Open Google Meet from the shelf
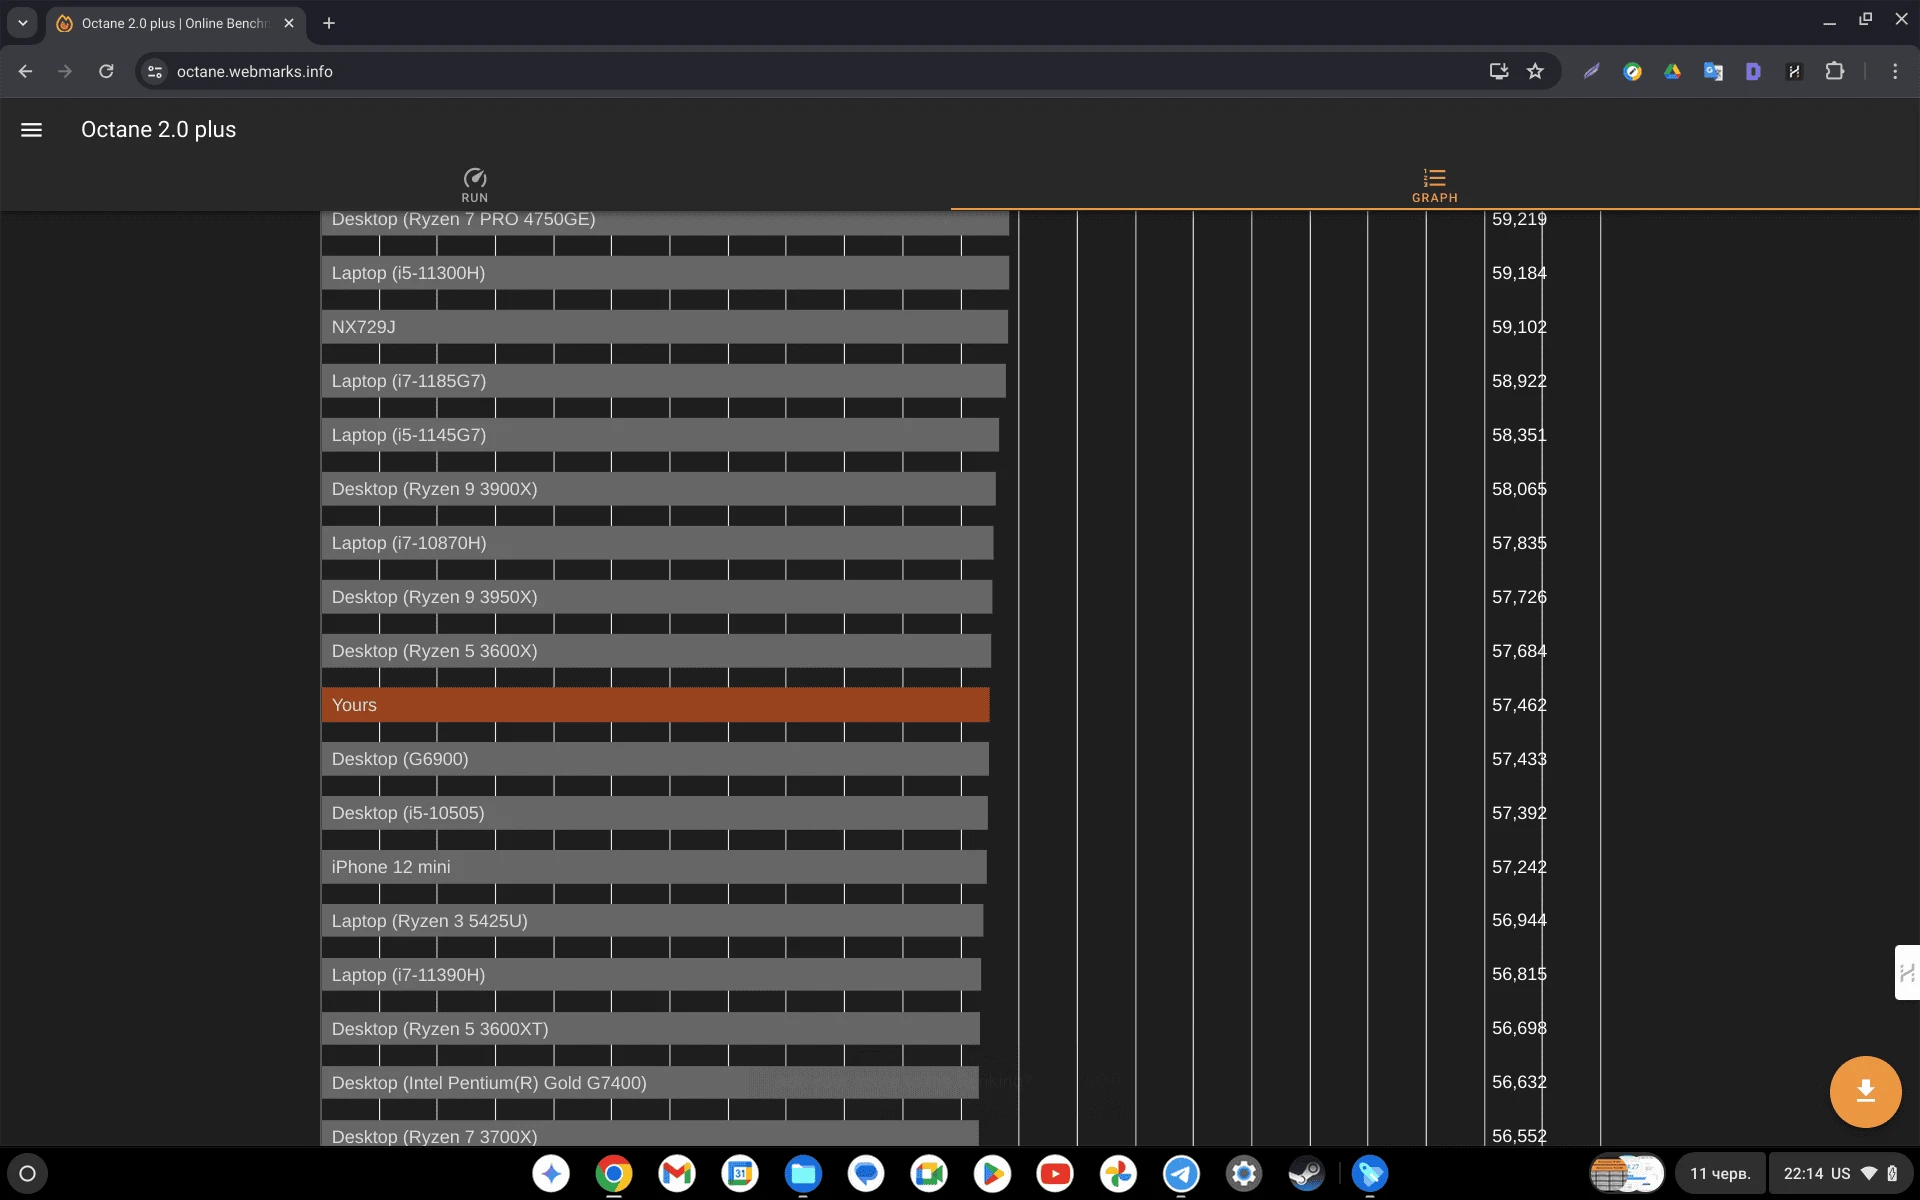Viewport: 1920px width, 1200px height. [929, 1173]
